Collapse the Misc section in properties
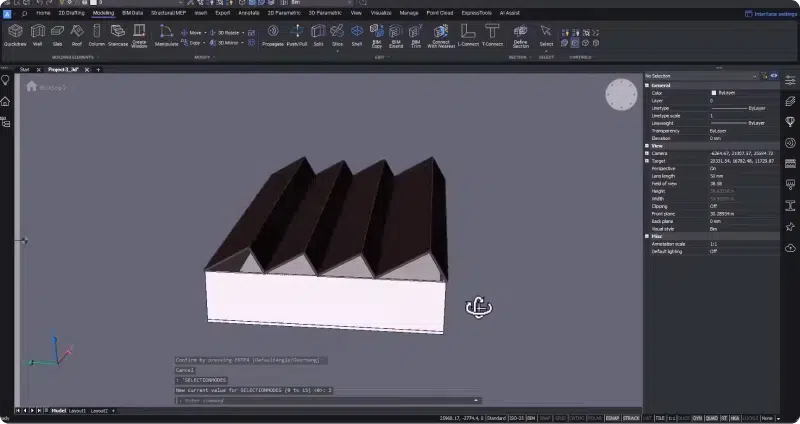800x424 pixels. click(x=647, y=236)
